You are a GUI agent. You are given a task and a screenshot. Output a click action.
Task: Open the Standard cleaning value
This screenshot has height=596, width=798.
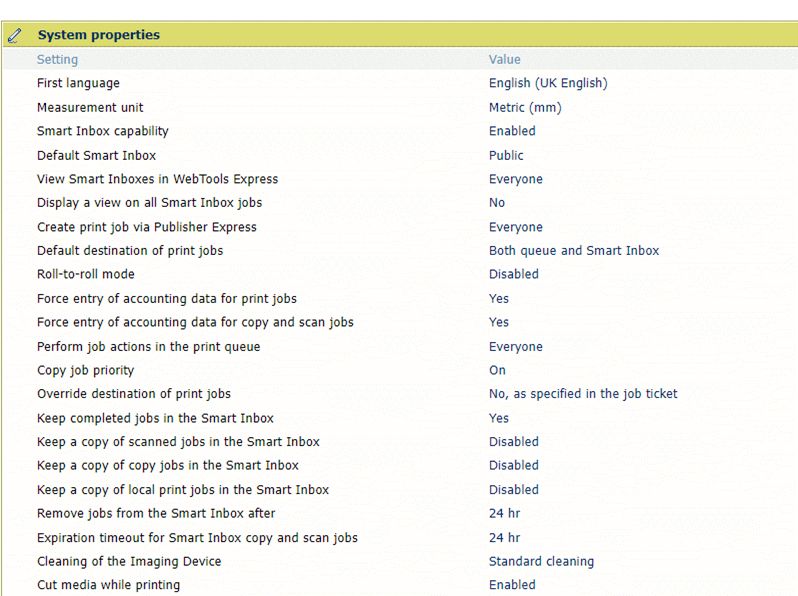click(541, 561)
